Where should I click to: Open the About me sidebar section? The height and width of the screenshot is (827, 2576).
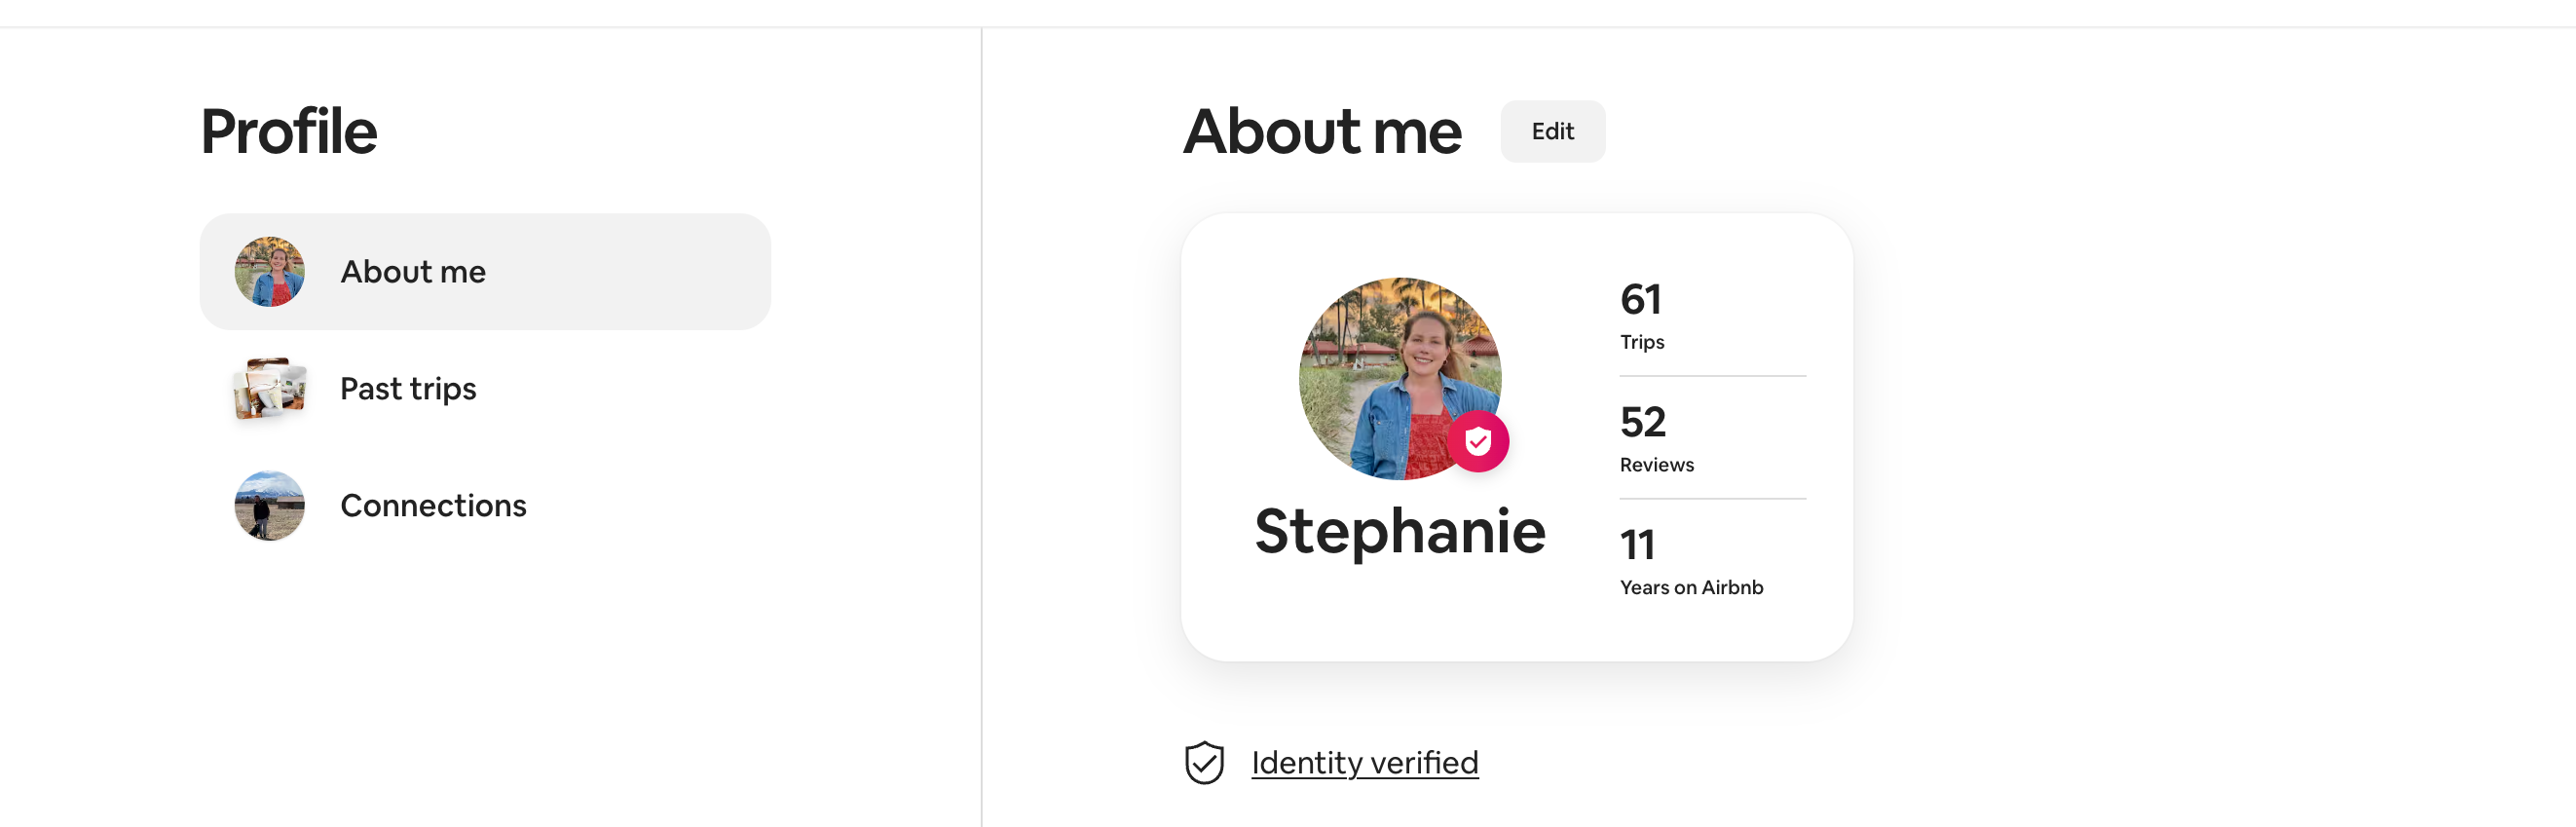[485, 271]
